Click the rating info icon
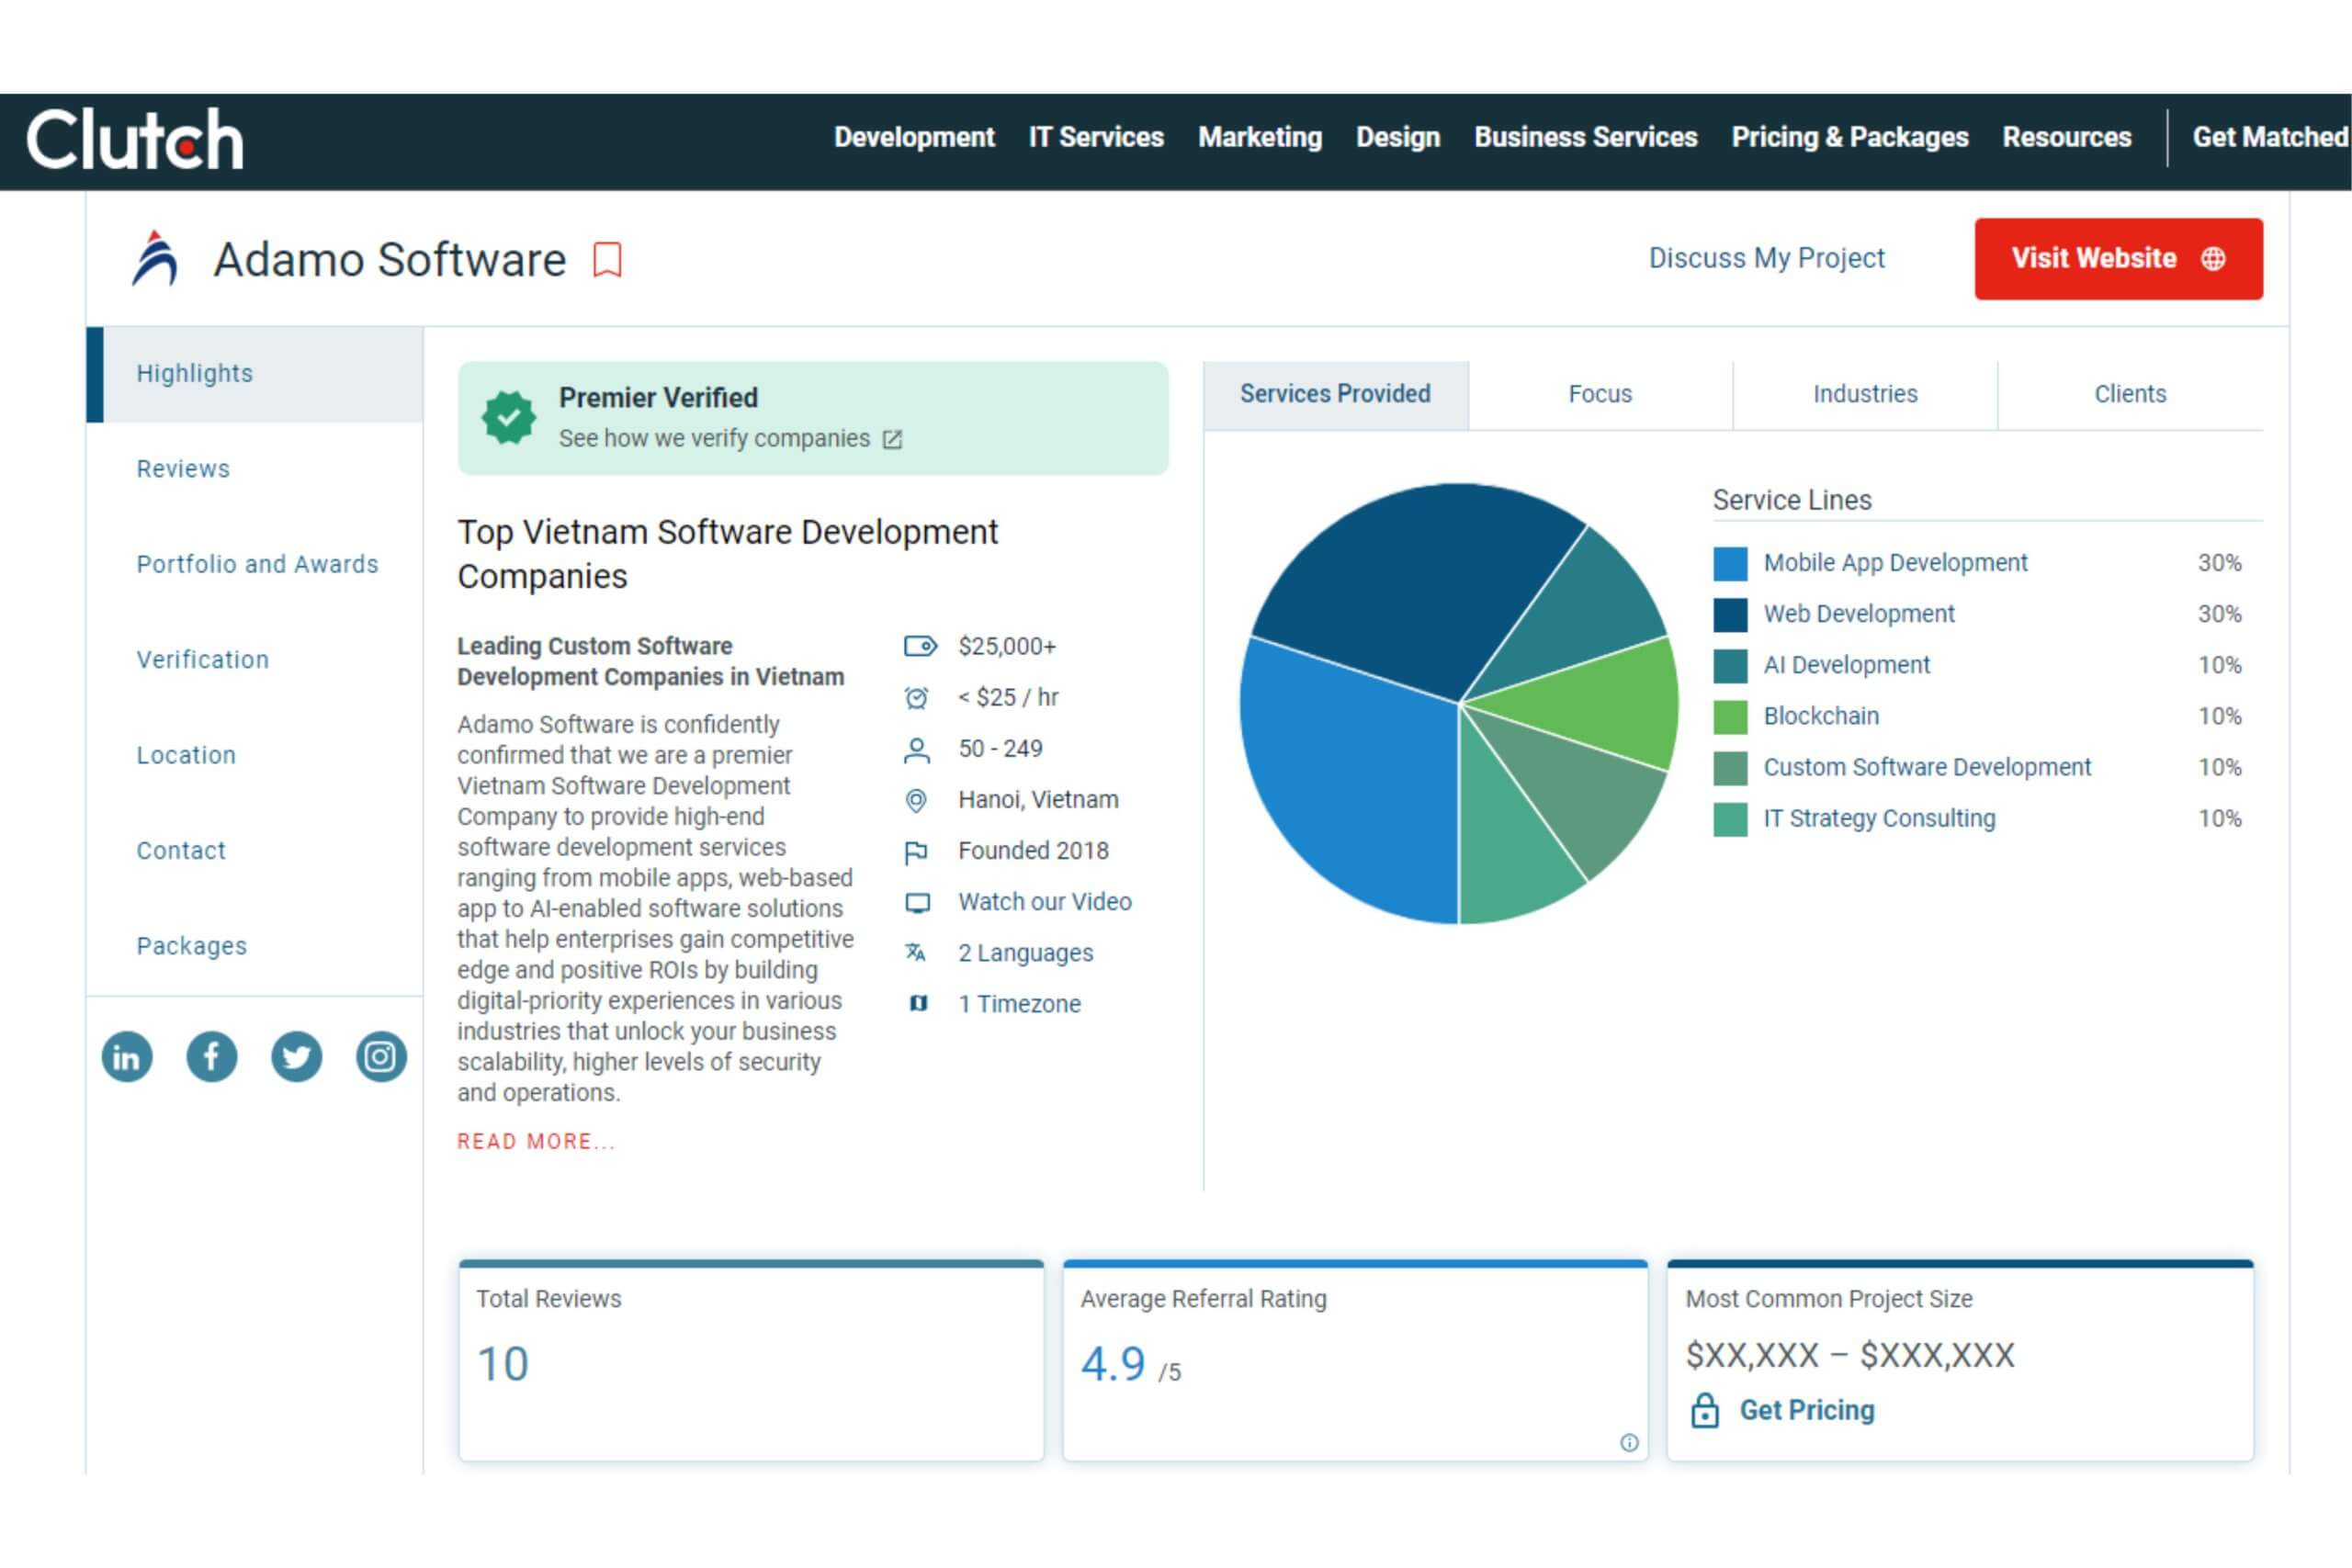 (x=1629, y=1442)
